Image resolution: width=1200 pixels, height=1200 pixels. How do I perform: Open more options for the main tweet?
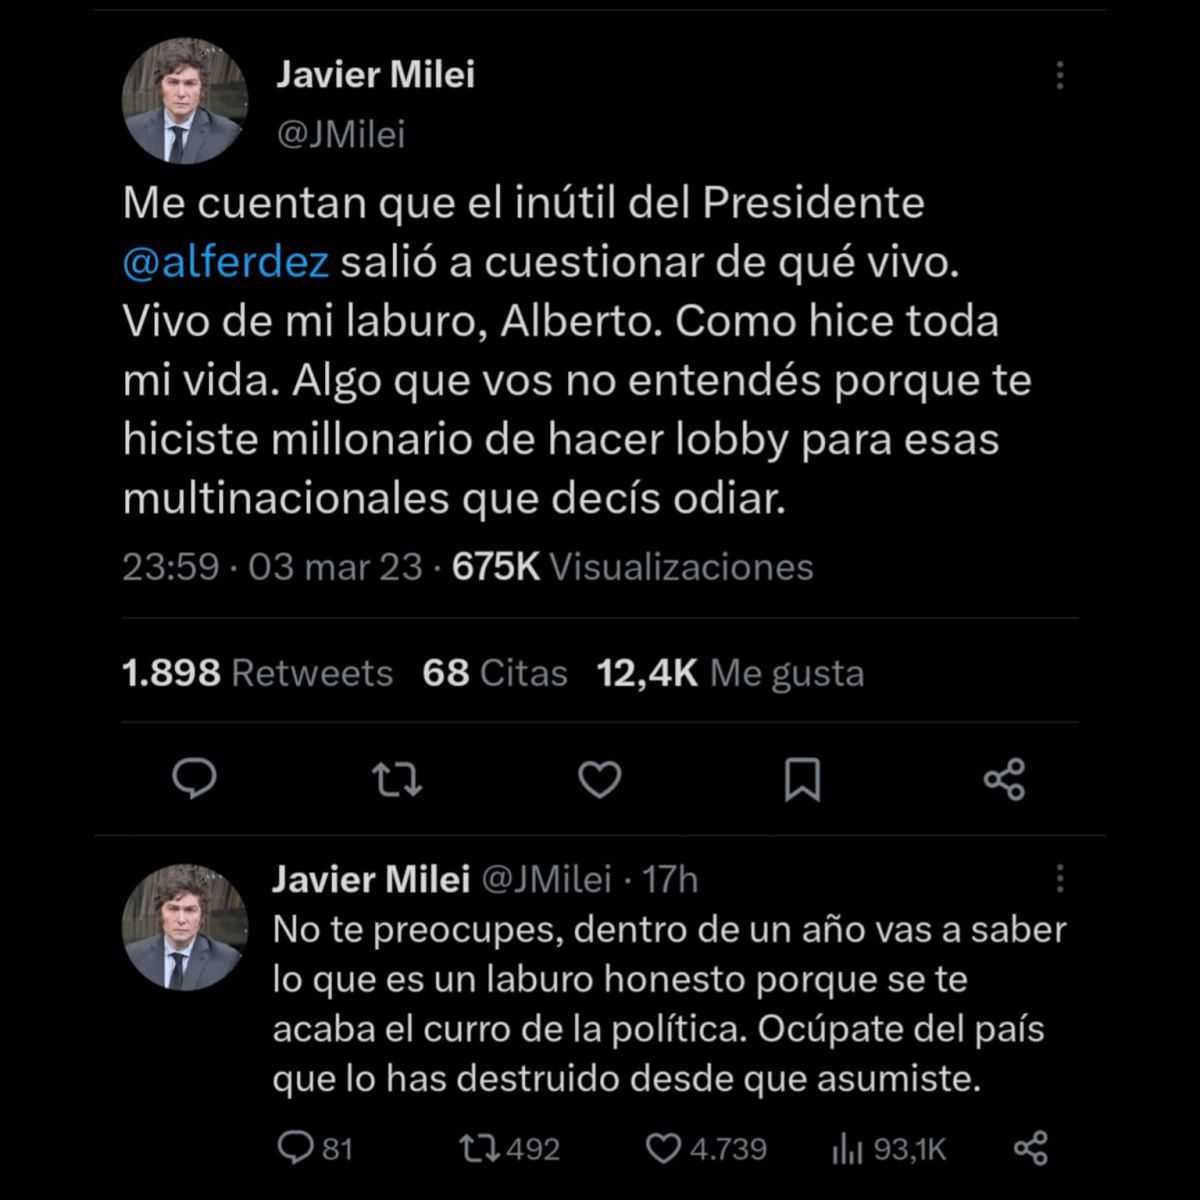tap(1059, 75)
